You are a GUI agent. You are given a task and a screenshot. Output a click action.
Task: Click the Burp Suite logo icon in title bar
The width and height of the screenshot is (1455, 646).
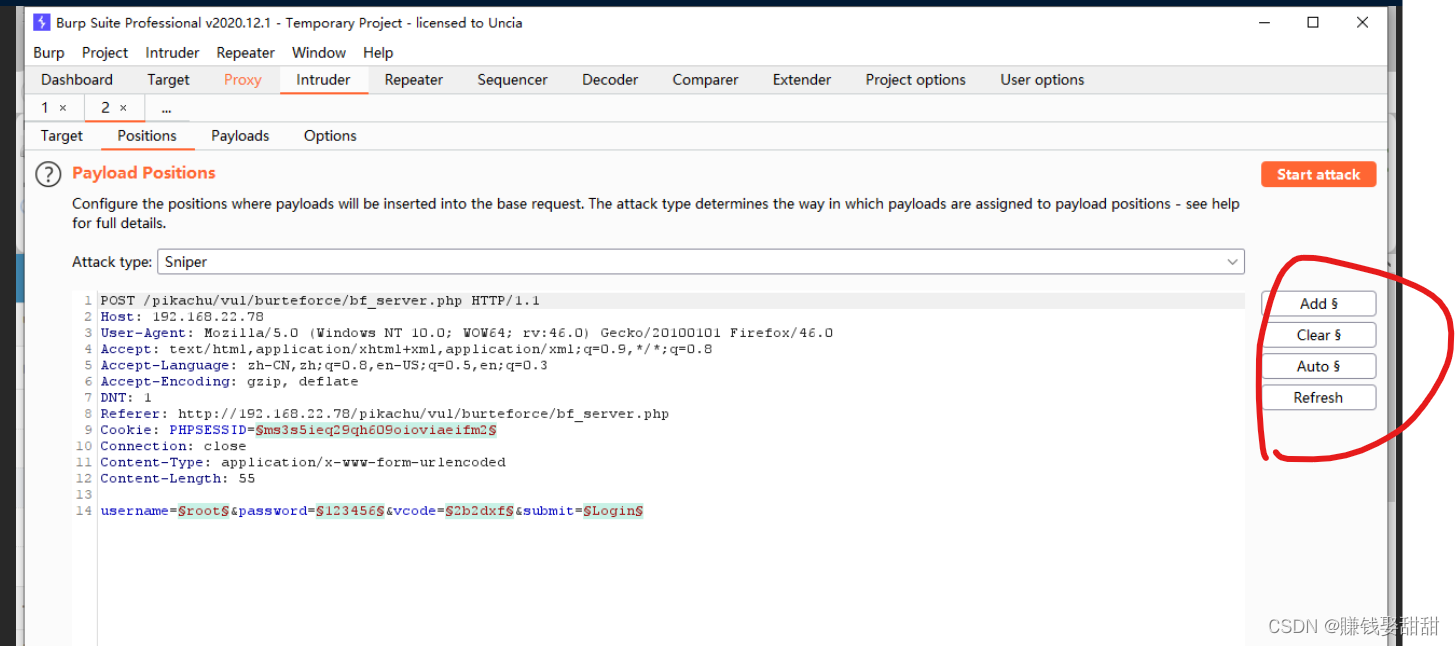41,22
